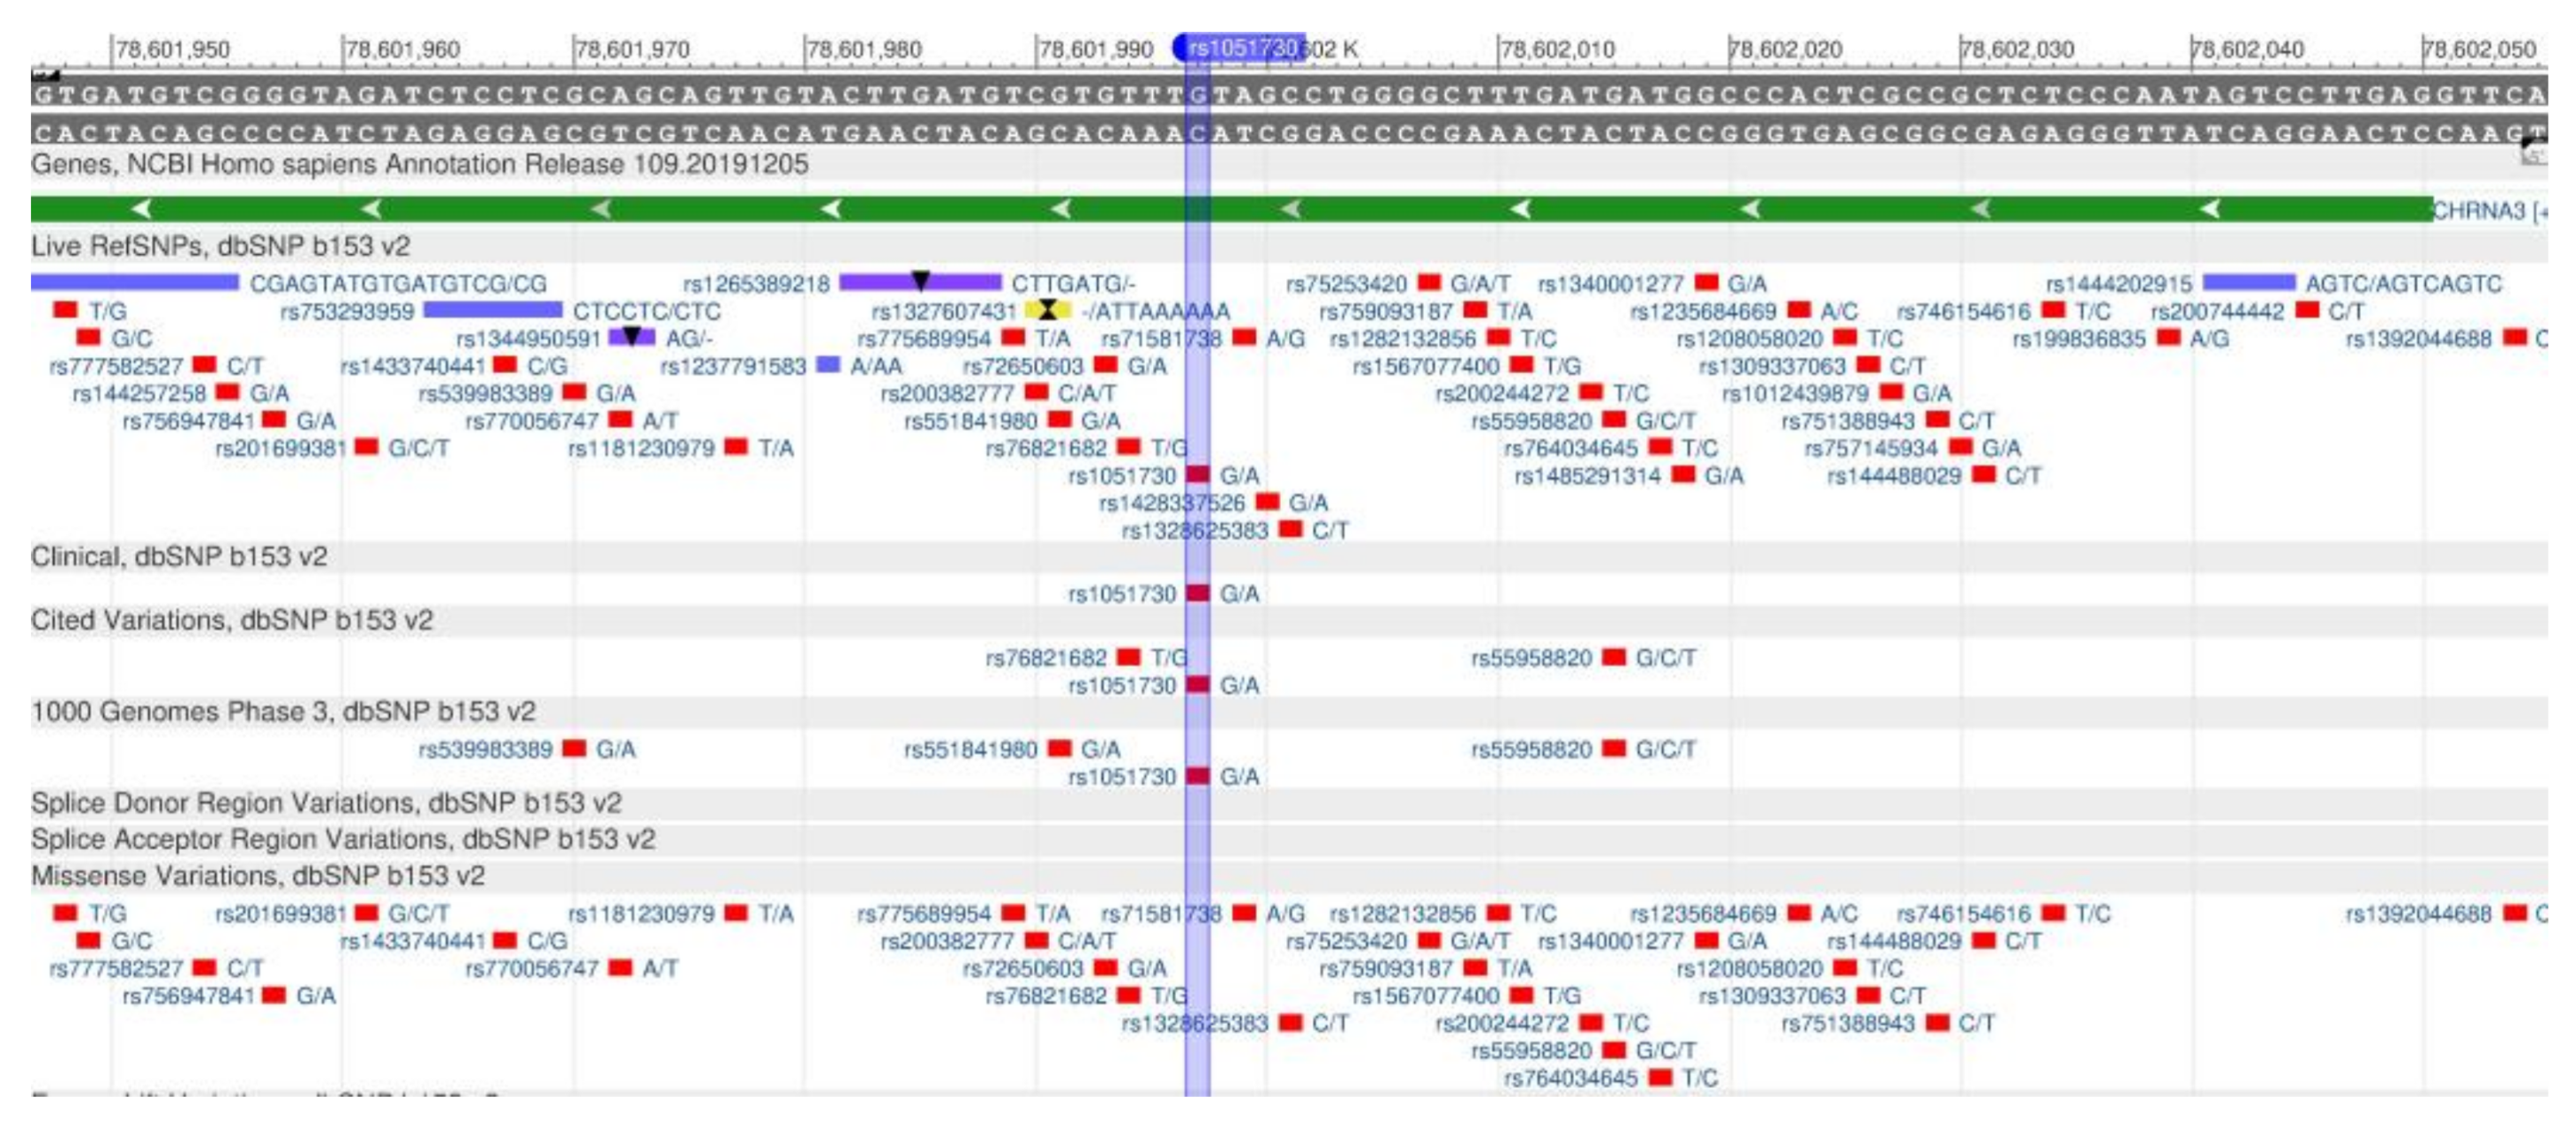Click rs1051730 in the Clinical track
The width and height of the screenshot is (2576, 1127).
(1122, 594)
